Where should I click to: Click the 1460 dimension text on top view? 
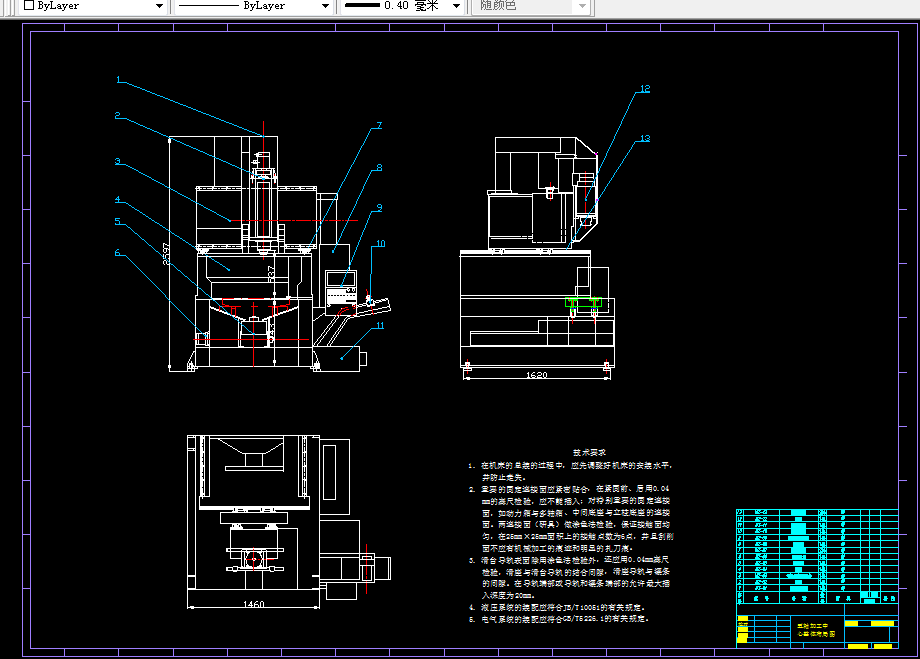click(x=253, y=604)
